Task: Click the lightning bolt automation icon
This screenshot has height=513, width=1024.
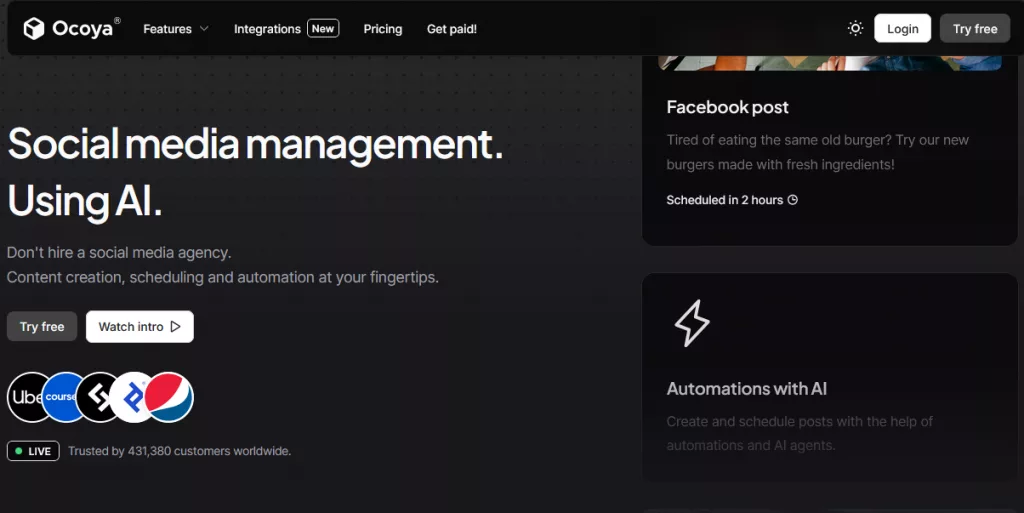Action: [x=692, y=323]
